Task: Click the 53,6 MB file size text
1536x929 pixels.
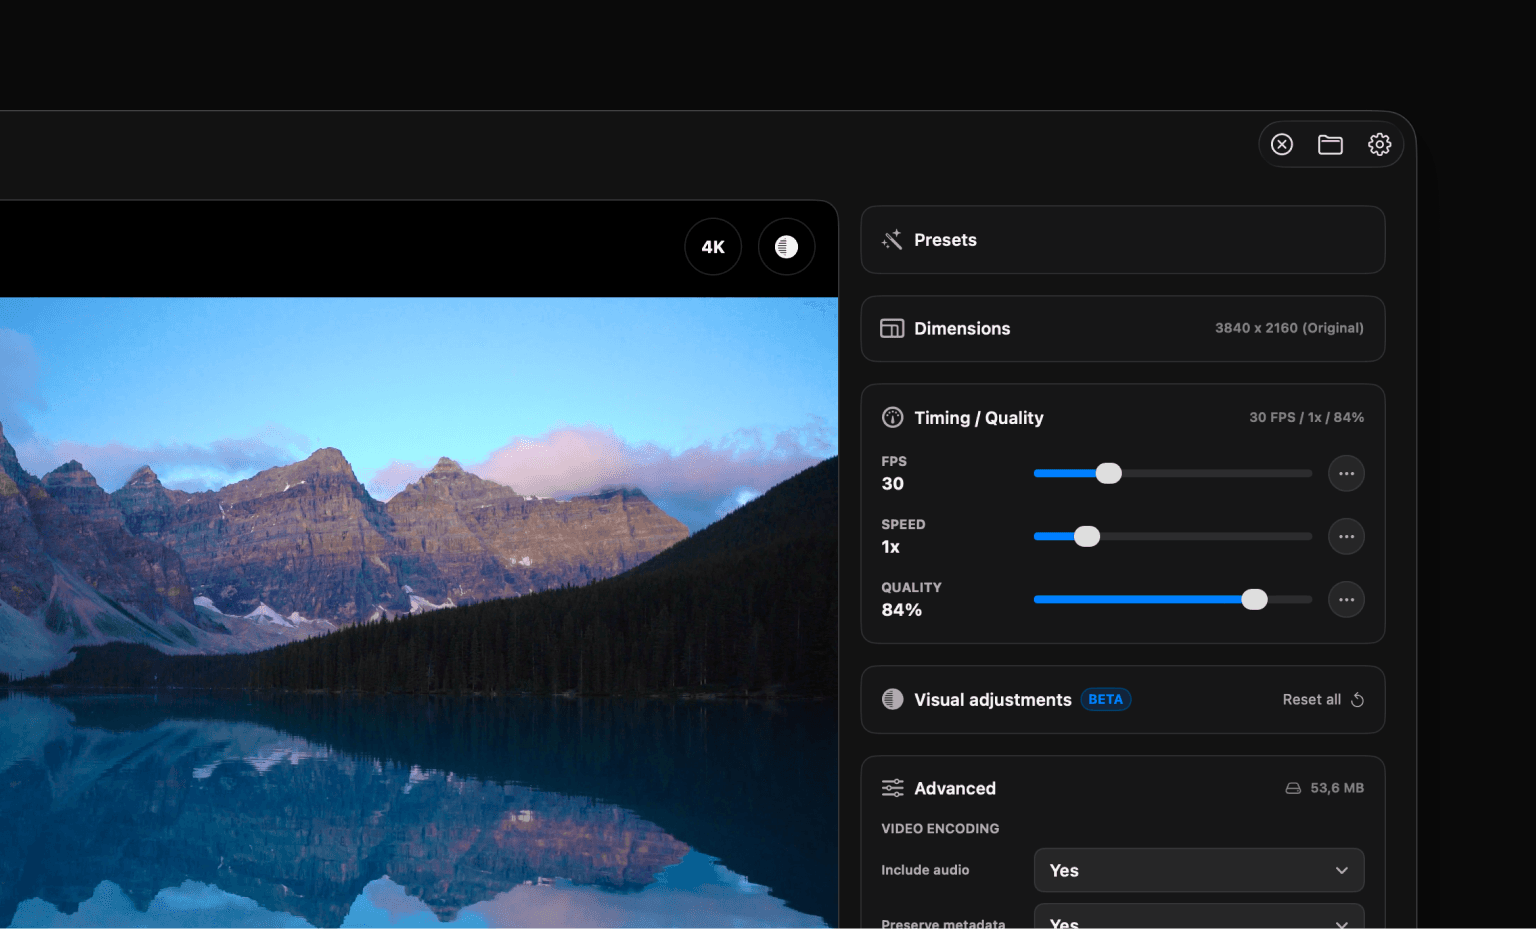Action: tap(1337, 788)
